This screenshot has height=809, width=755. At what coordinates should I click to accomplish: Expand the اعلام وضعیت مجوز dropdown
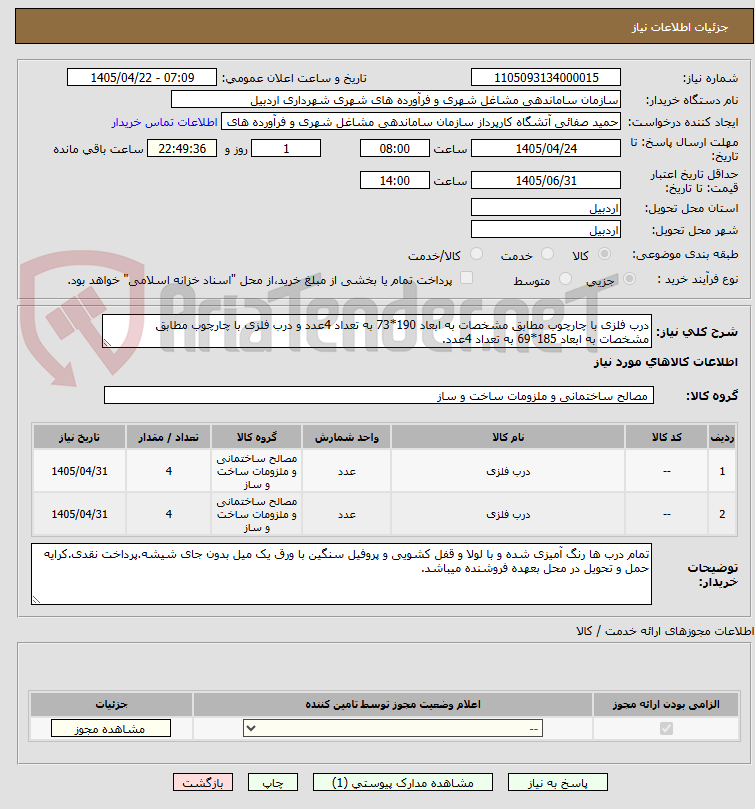tap(393, 729)
